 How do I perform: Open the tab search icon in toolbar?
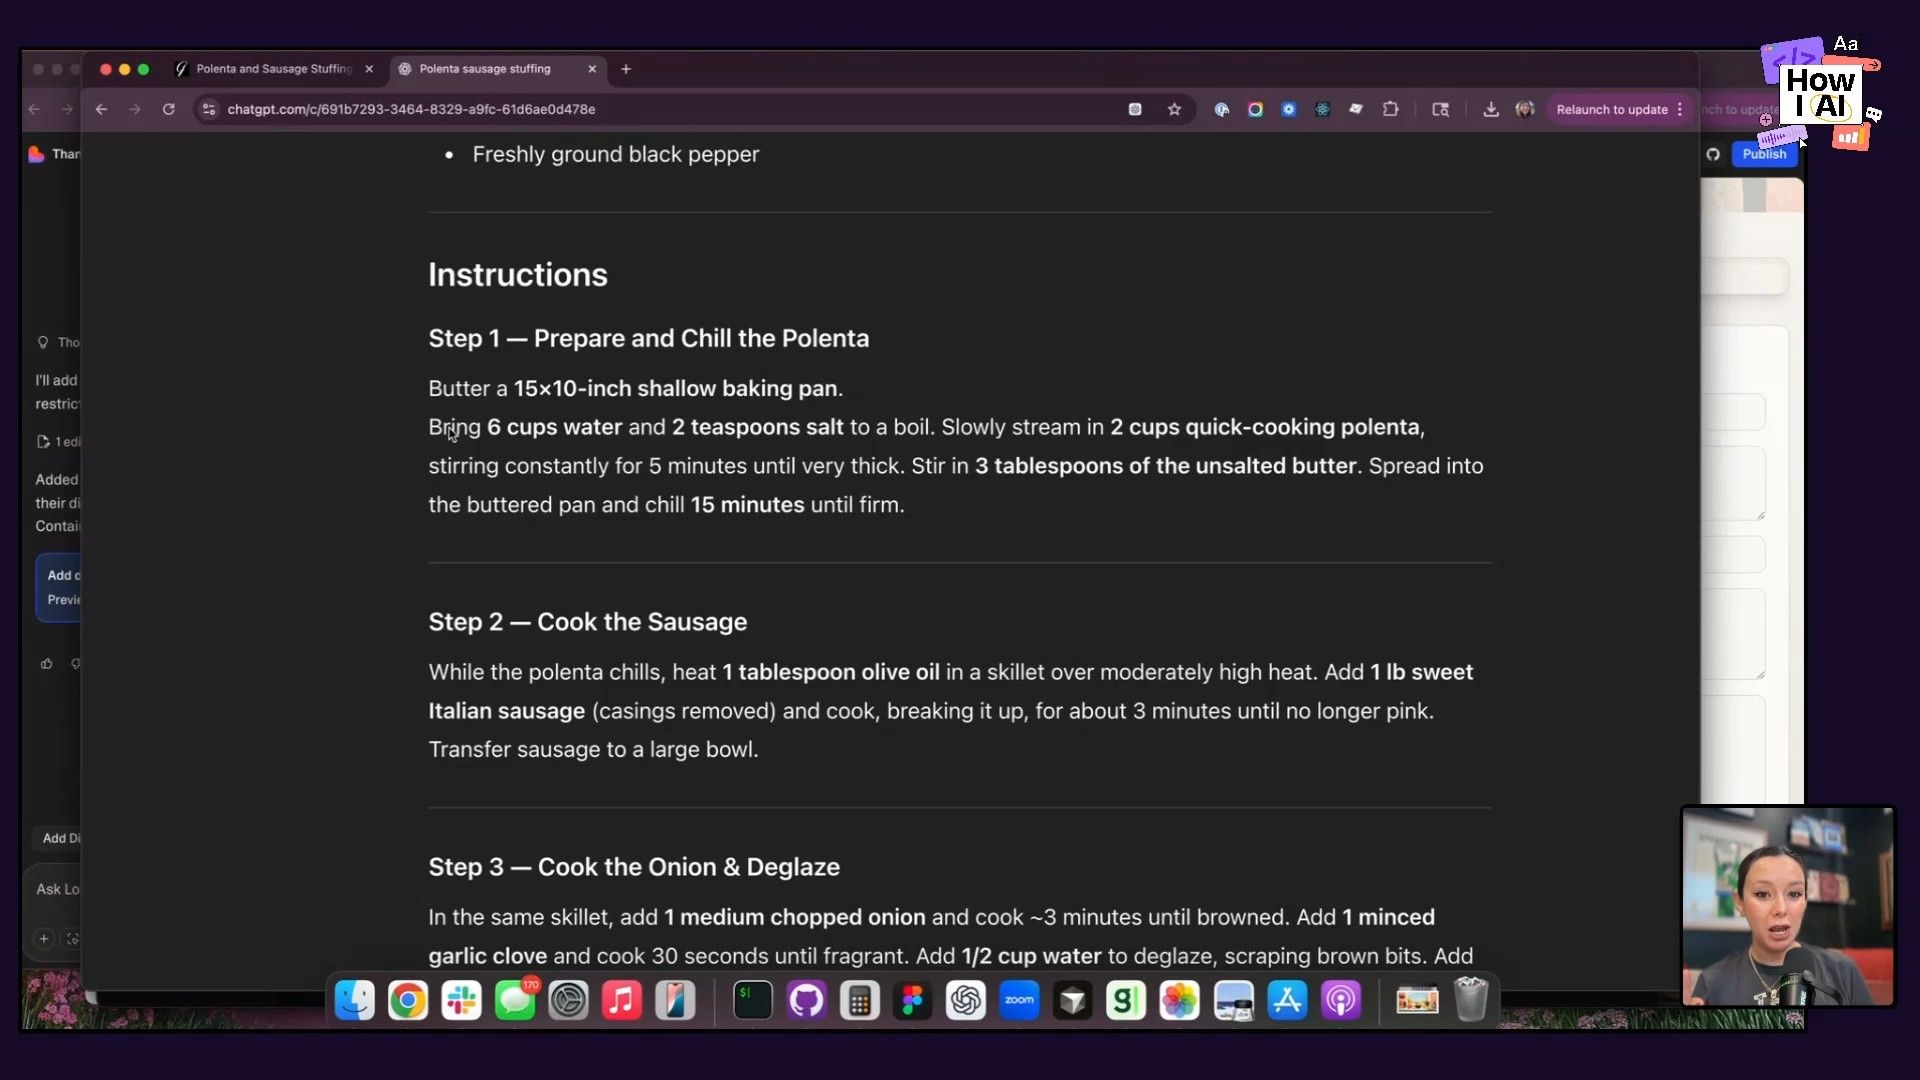[x=1440, y=109]
